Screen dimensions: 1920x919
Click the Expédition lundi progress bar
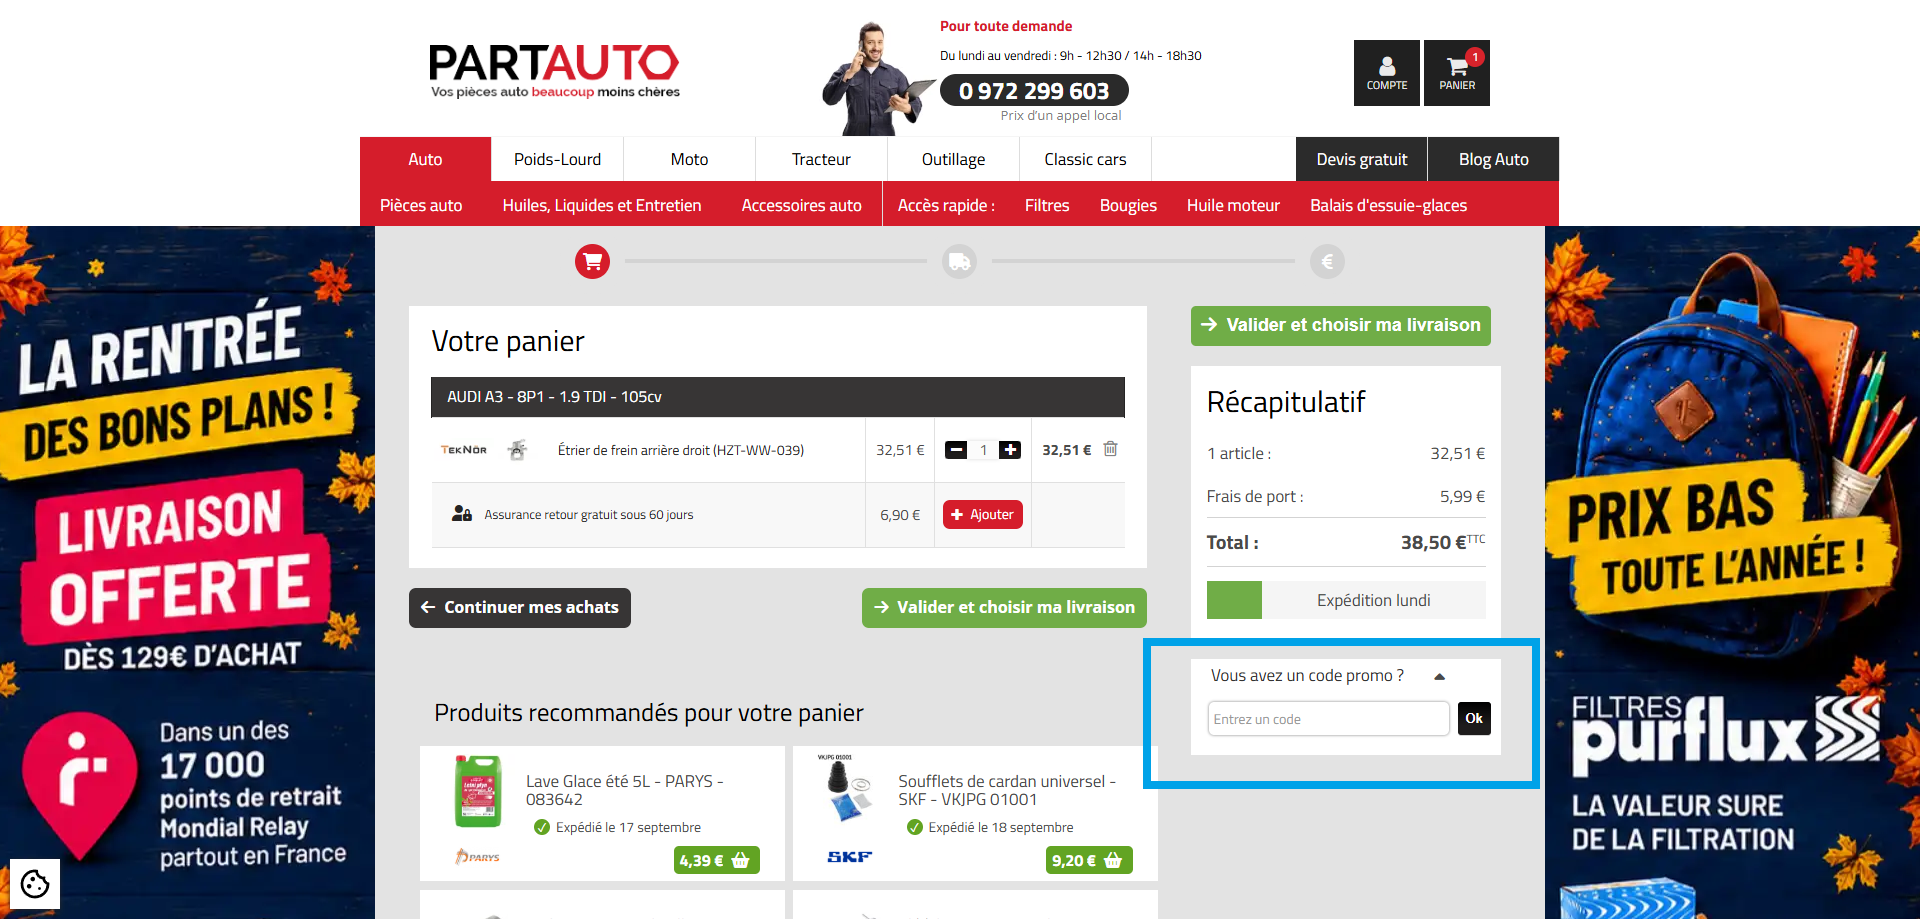1346,600
